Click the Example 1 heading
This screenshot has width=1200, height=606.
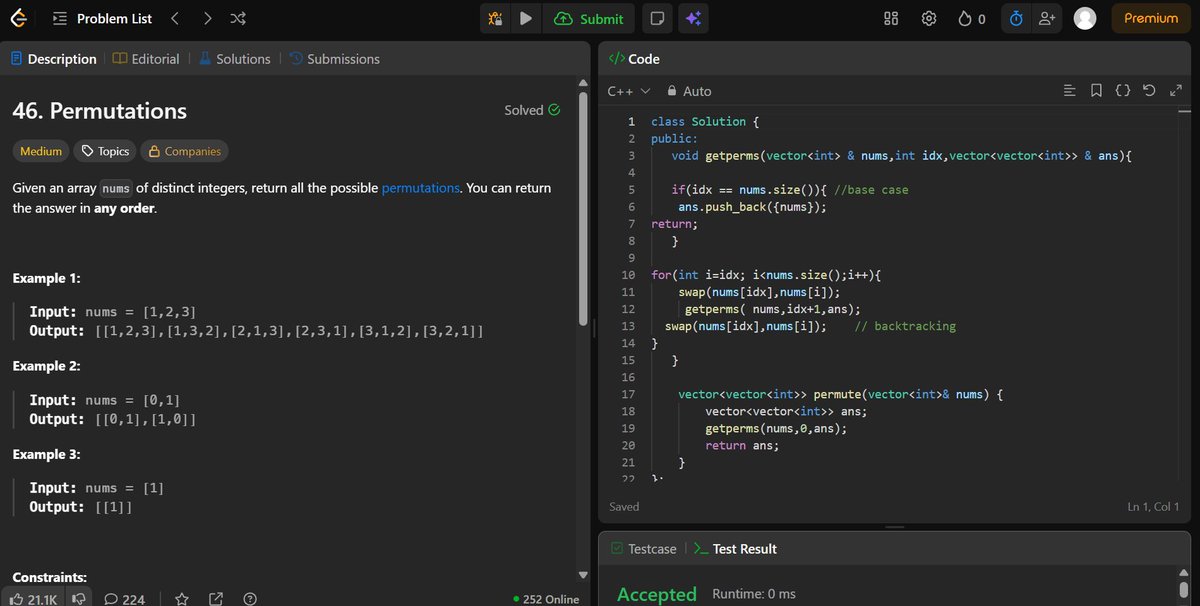click(x=46, y=278)
